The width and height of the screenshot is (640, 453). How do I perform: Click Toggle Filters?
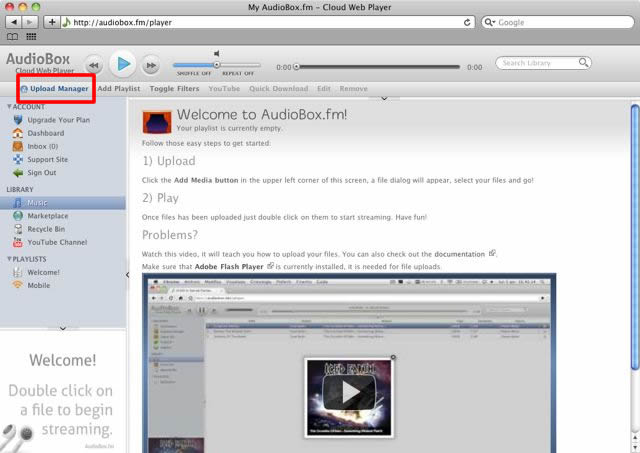[x=174, y=89]
